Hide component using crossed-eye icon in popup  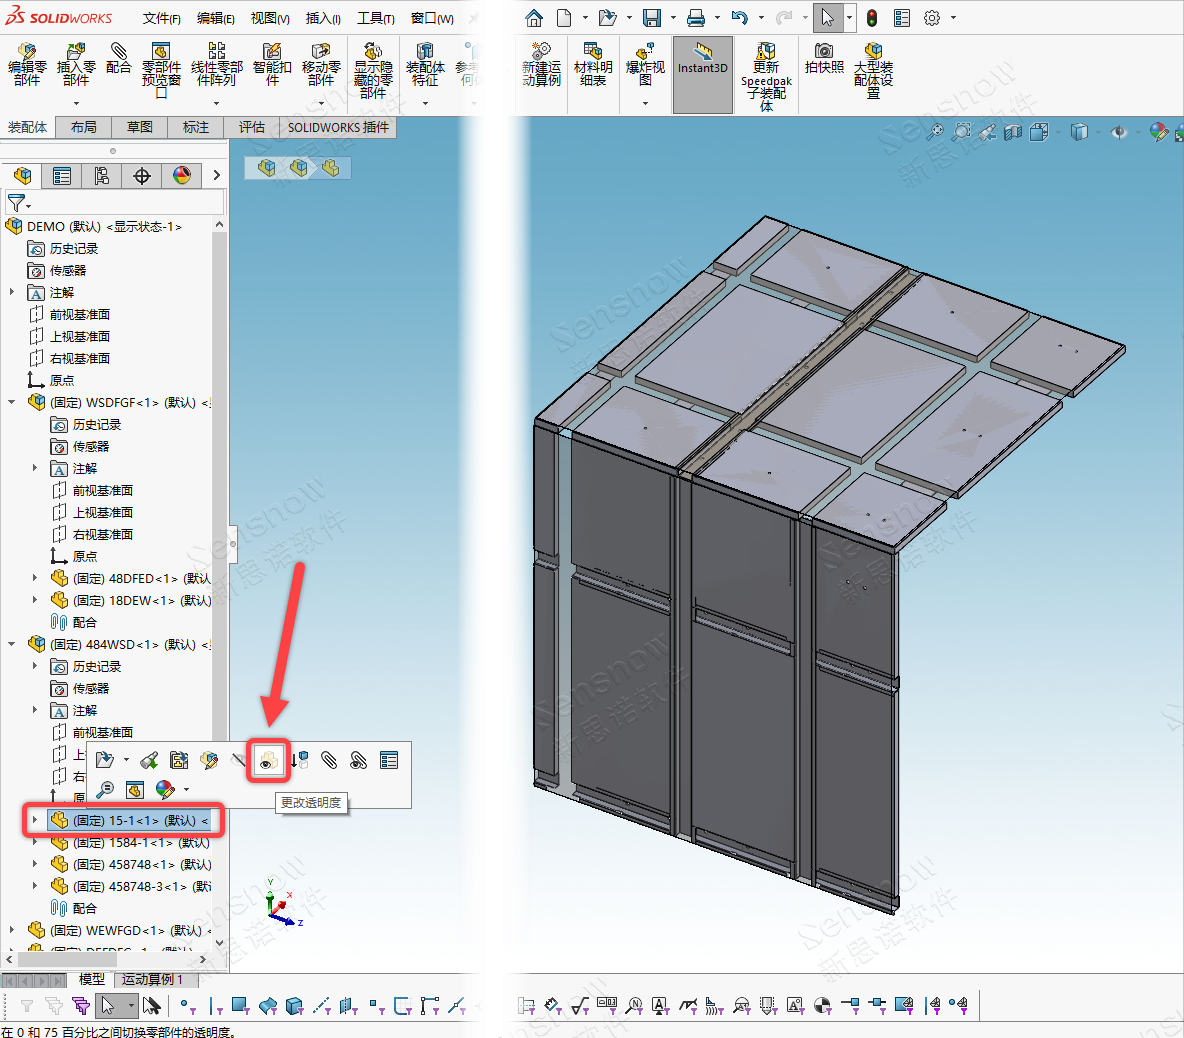click(x=238, y=761)
